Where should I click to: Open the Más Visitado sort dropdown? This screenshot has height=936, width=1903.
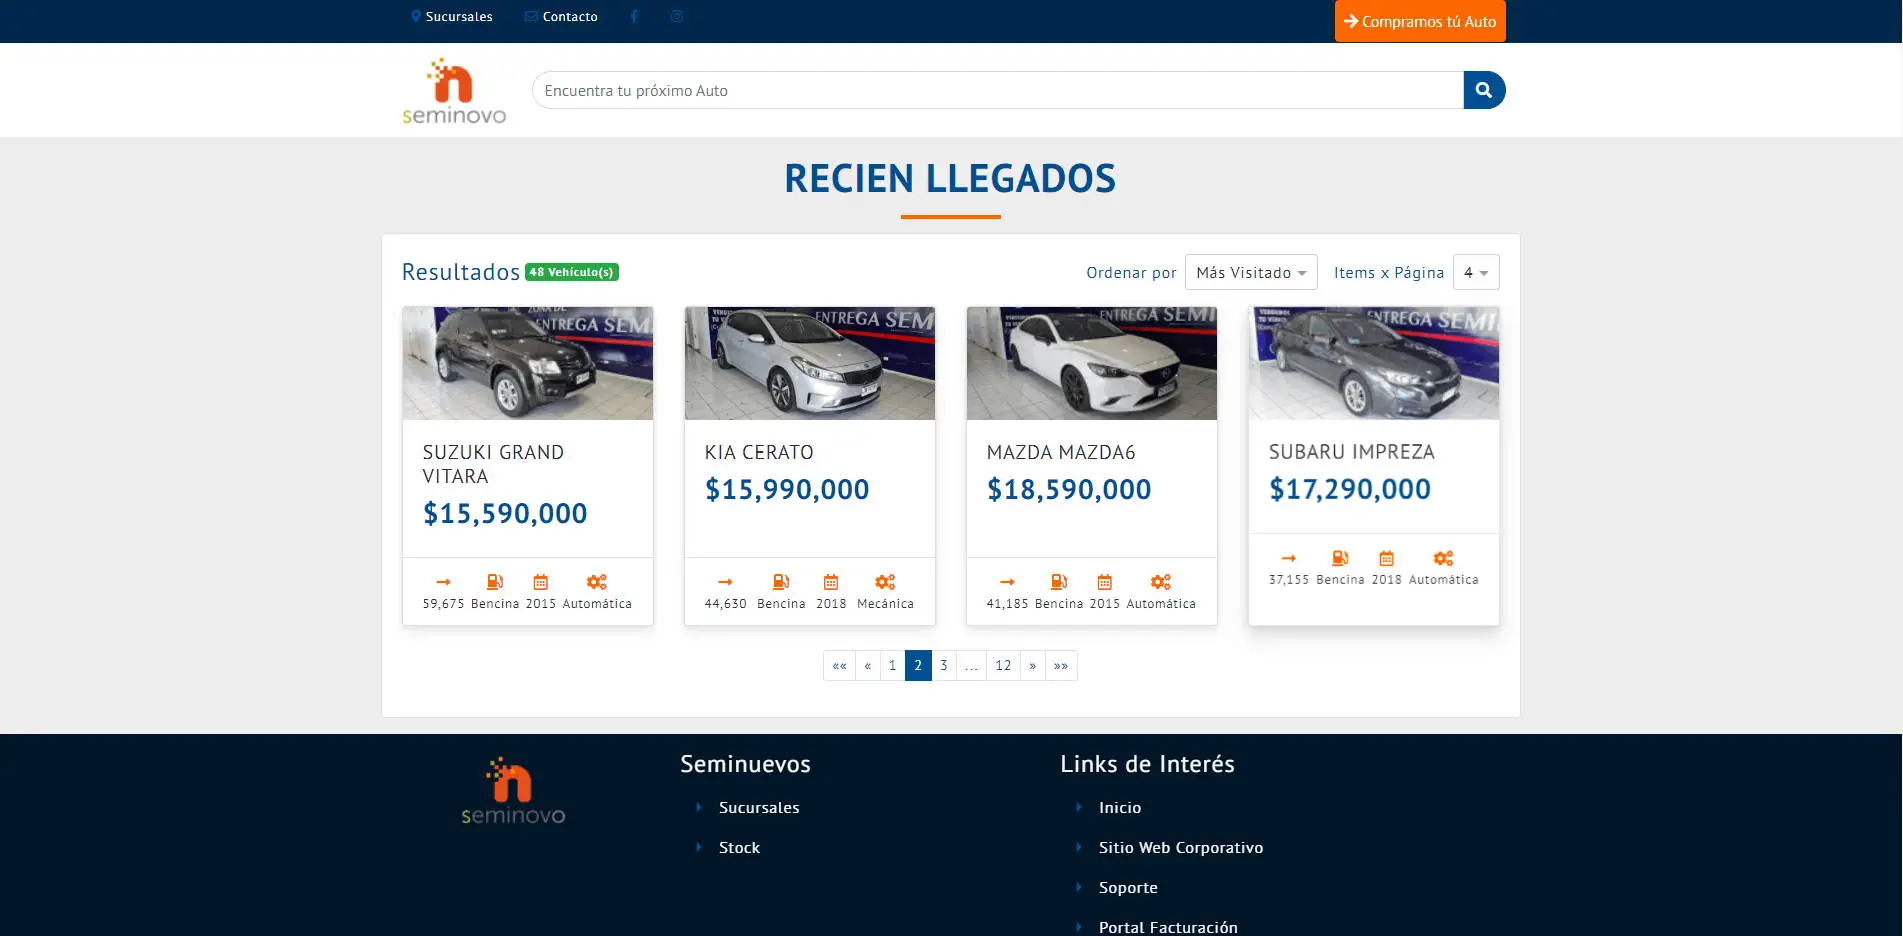click(1250, 273)
